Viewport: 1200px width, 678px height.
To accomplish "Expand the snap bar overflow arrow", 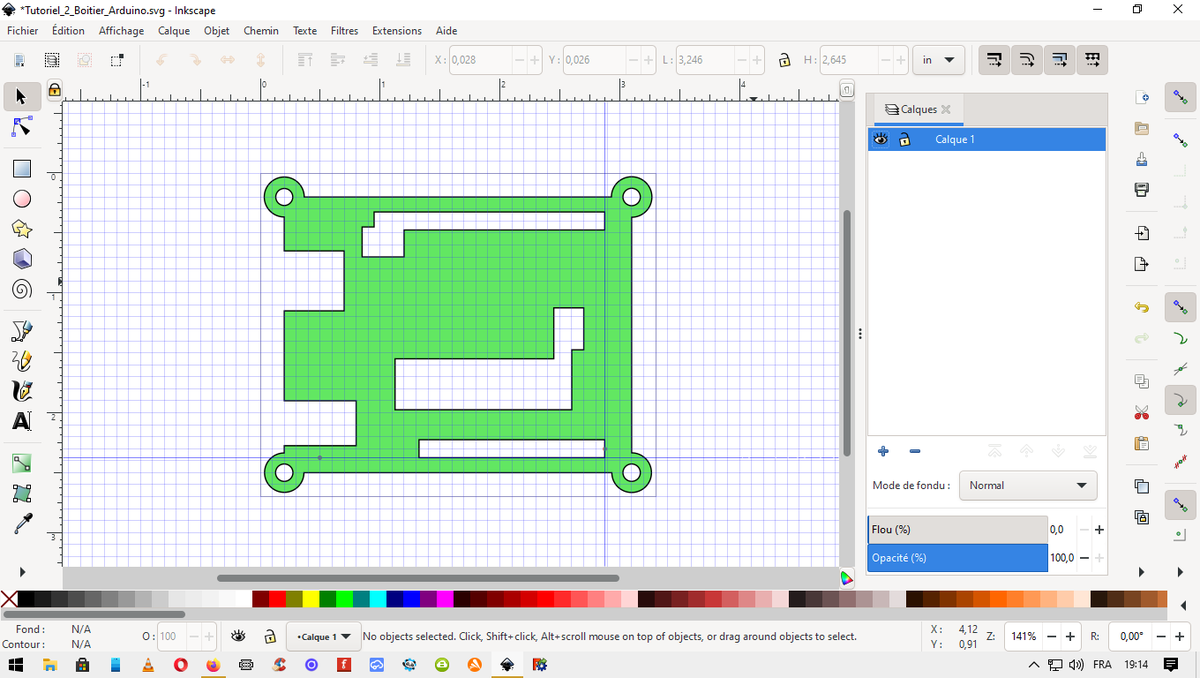I will coord(1181,572).
